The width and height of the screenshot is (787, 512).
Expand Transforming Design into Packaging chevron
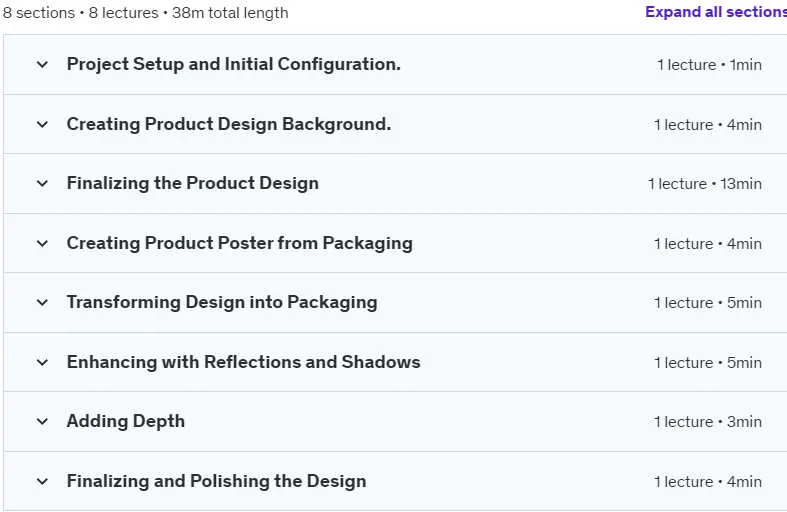43,303
